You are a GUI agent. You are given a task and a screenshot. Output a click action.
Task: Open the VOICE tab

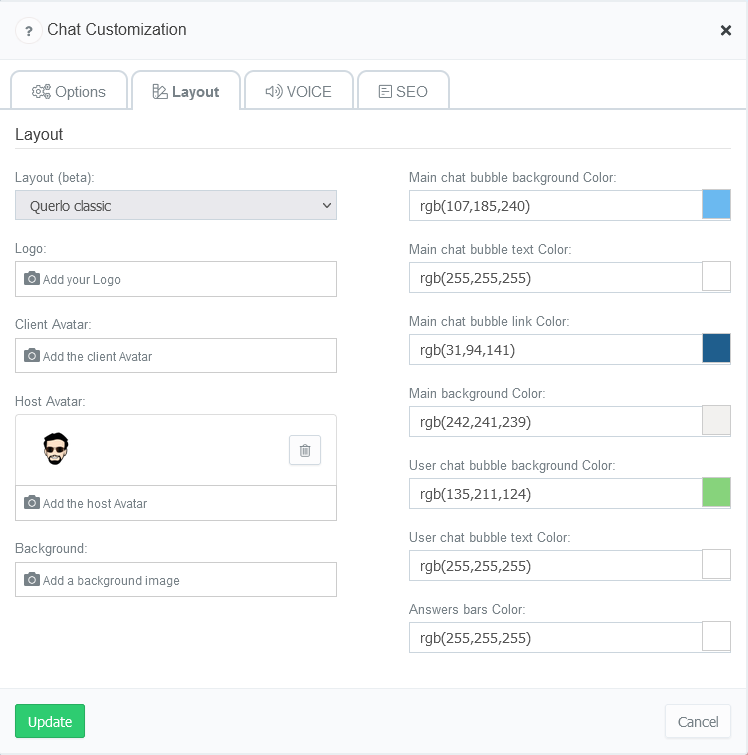pyautogui.click(x=299, y=91)
